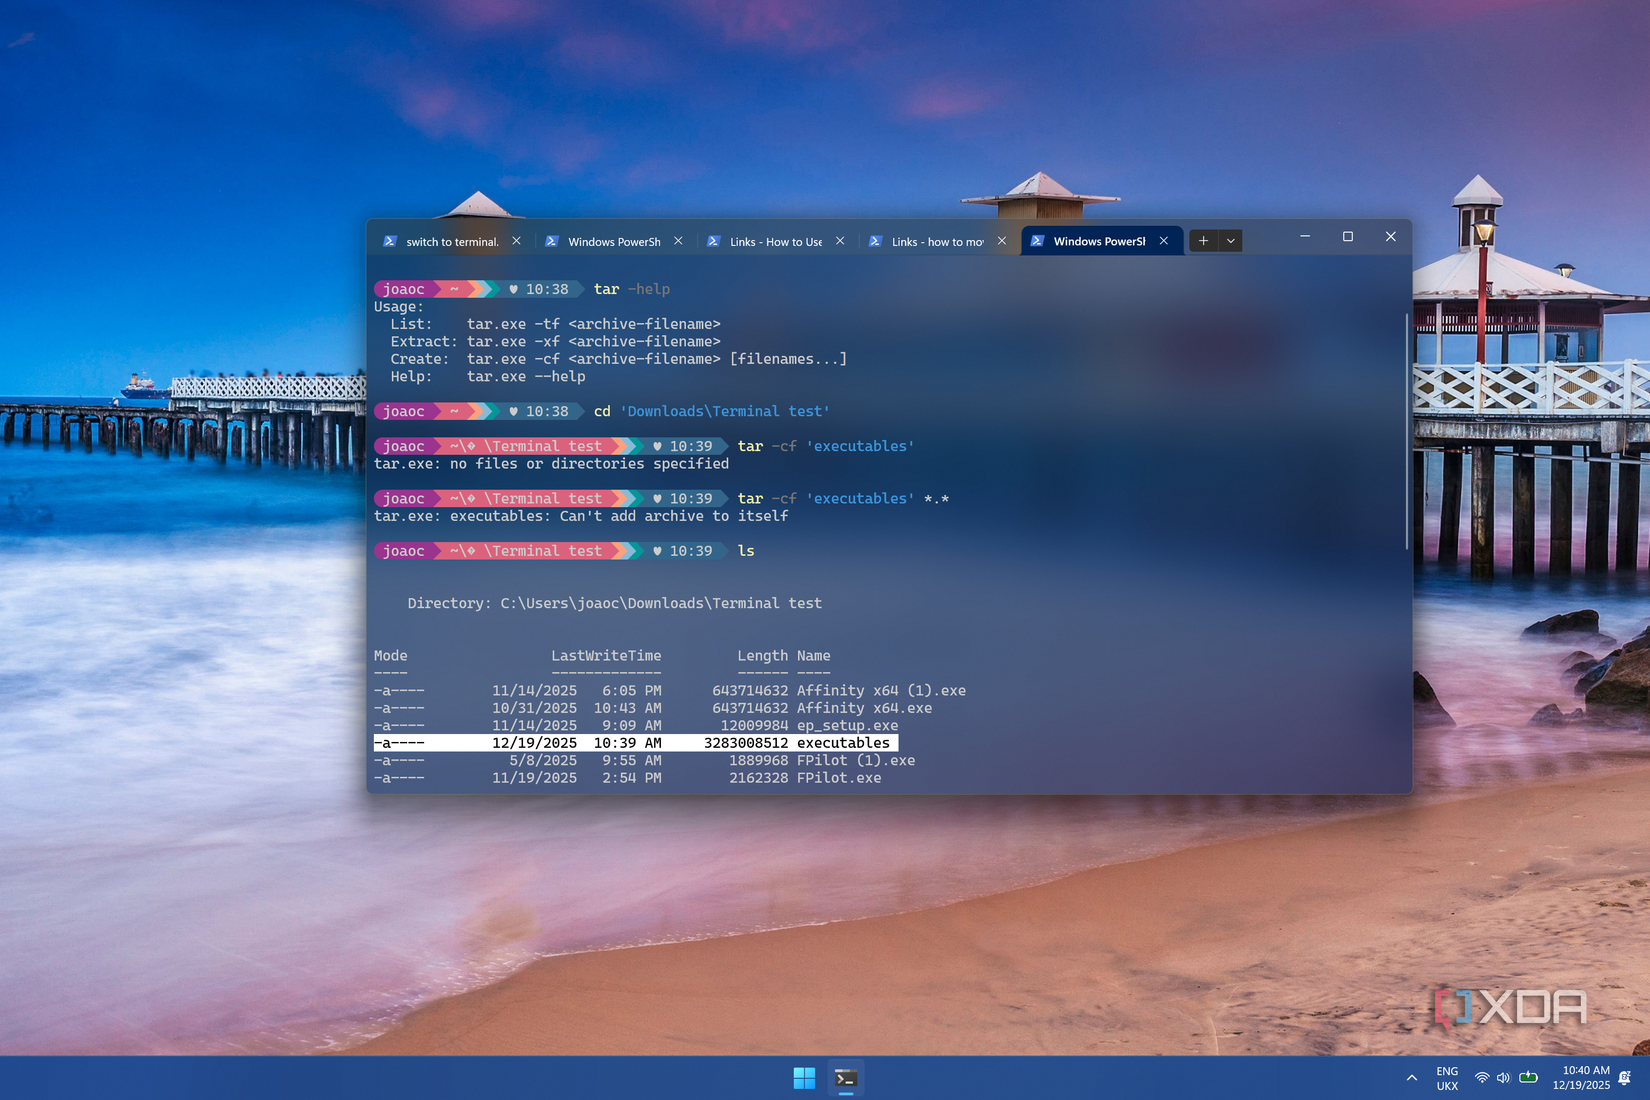1650x1100 pixels.
Task: Click "cd 'Downloads\Terminal test'" command
Action: pos(712,411)
